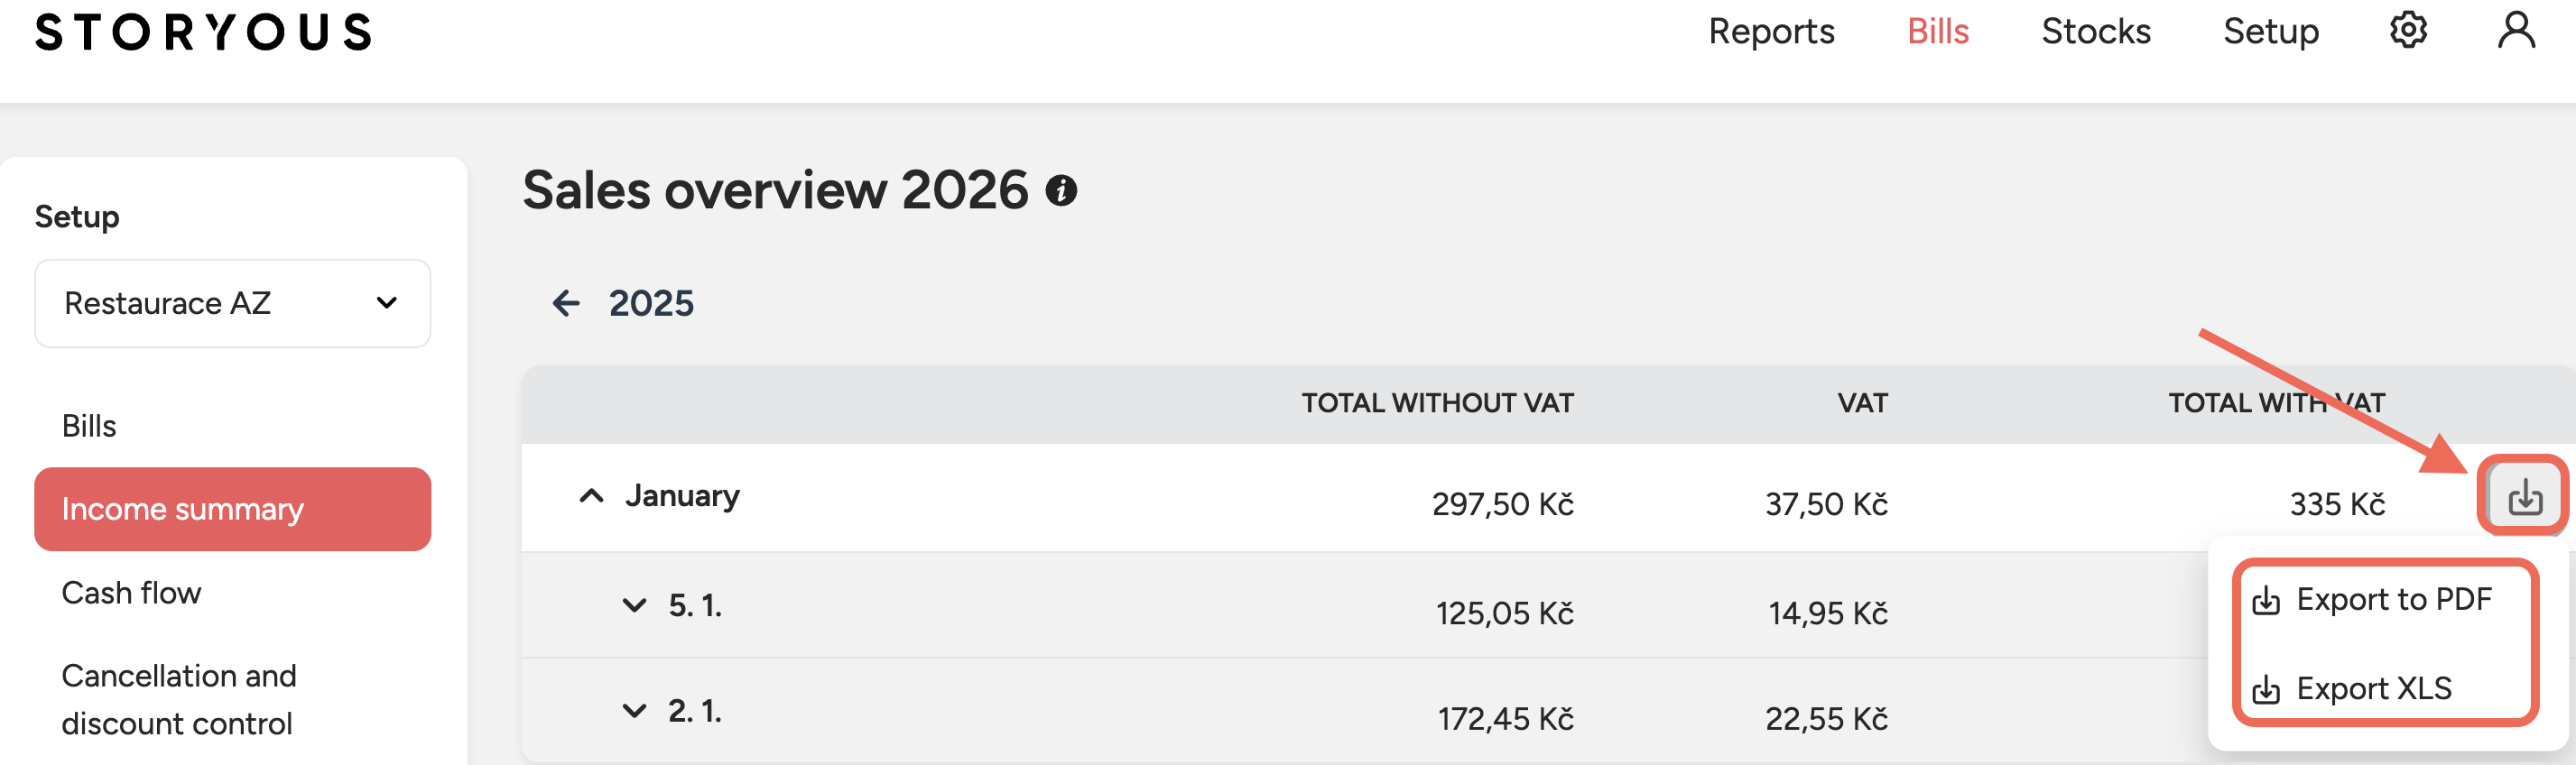Open Cash flow in the sidebar
2576x765 pixels.
point(132,592)
